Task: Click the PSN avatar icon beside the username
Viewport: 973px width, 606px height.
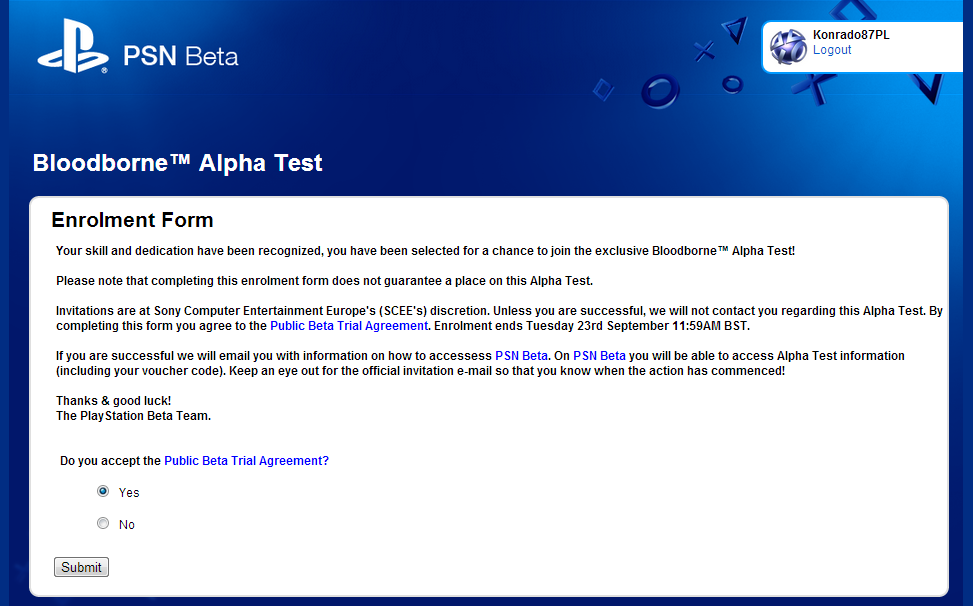Action: [x=788, y=46]
